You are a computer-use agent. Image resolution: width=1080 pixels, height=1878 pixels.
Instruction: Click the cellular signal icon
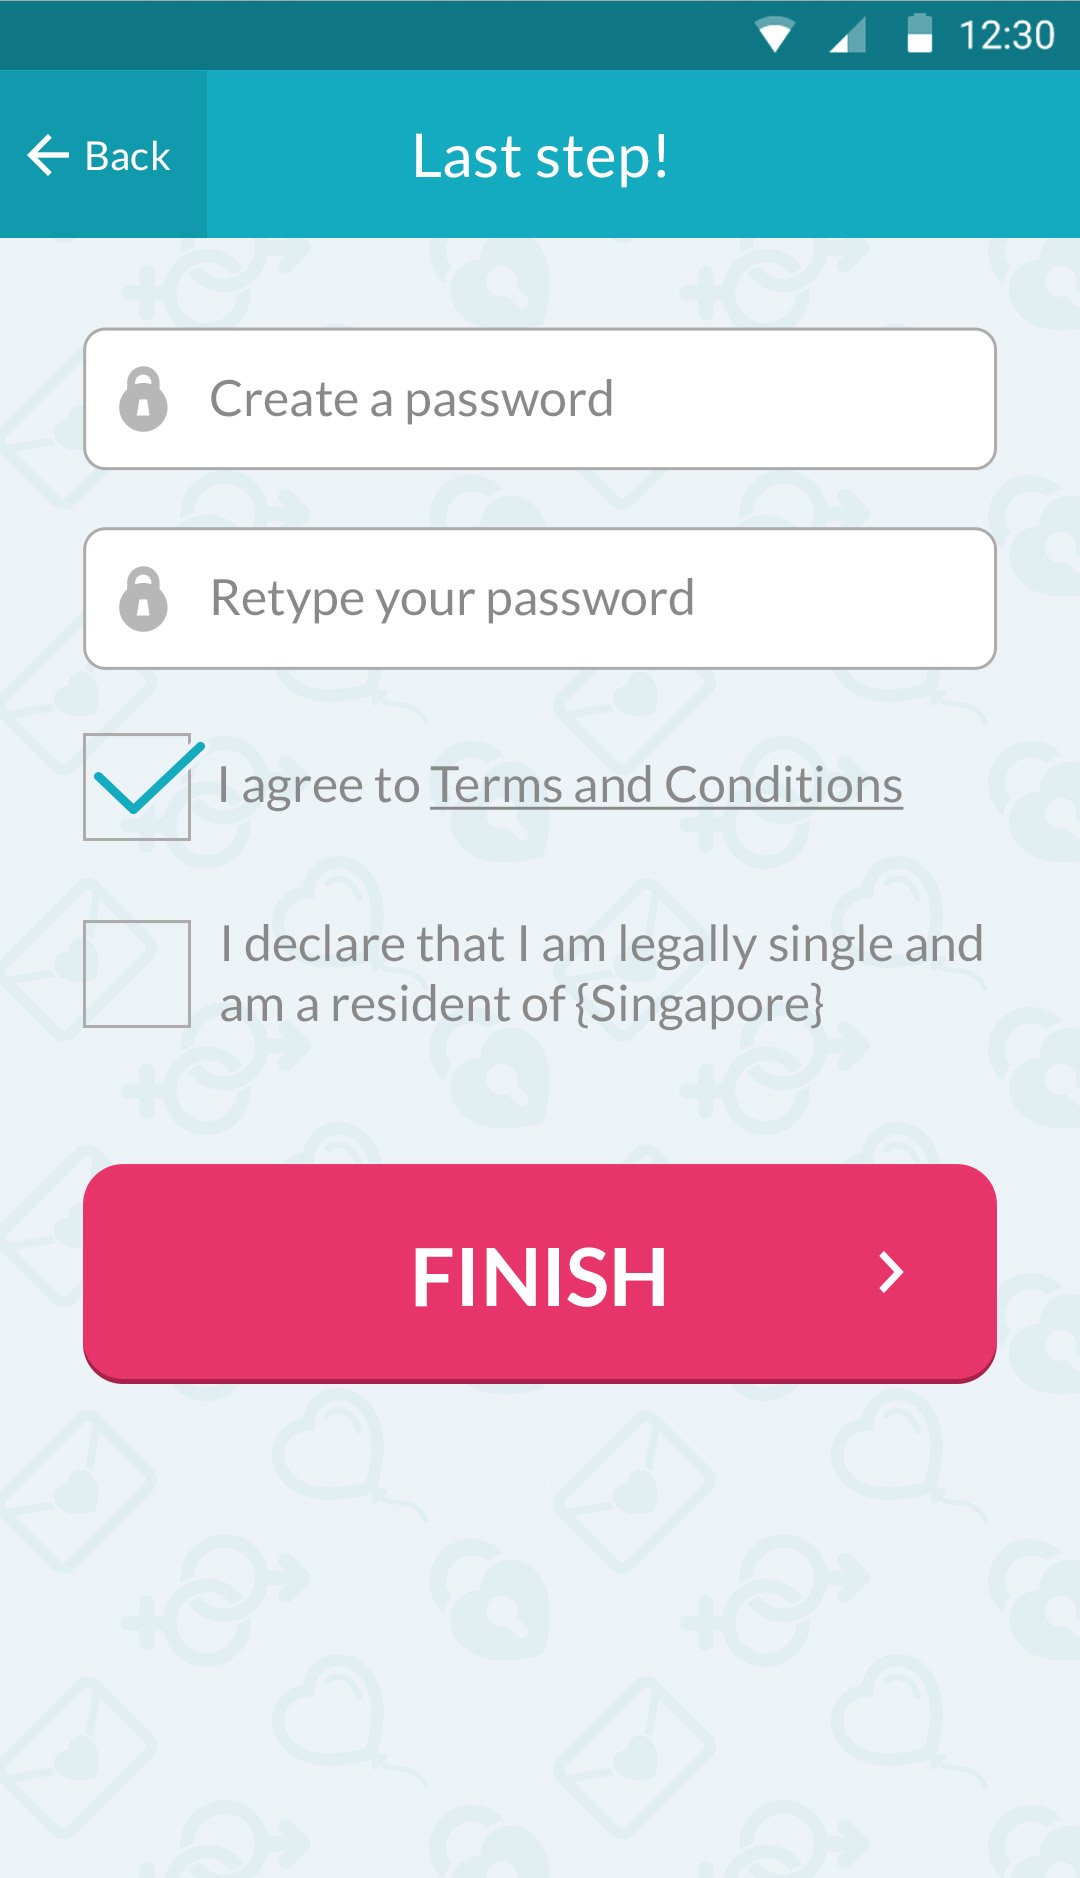pyautogui.click(x=847, y=36)
